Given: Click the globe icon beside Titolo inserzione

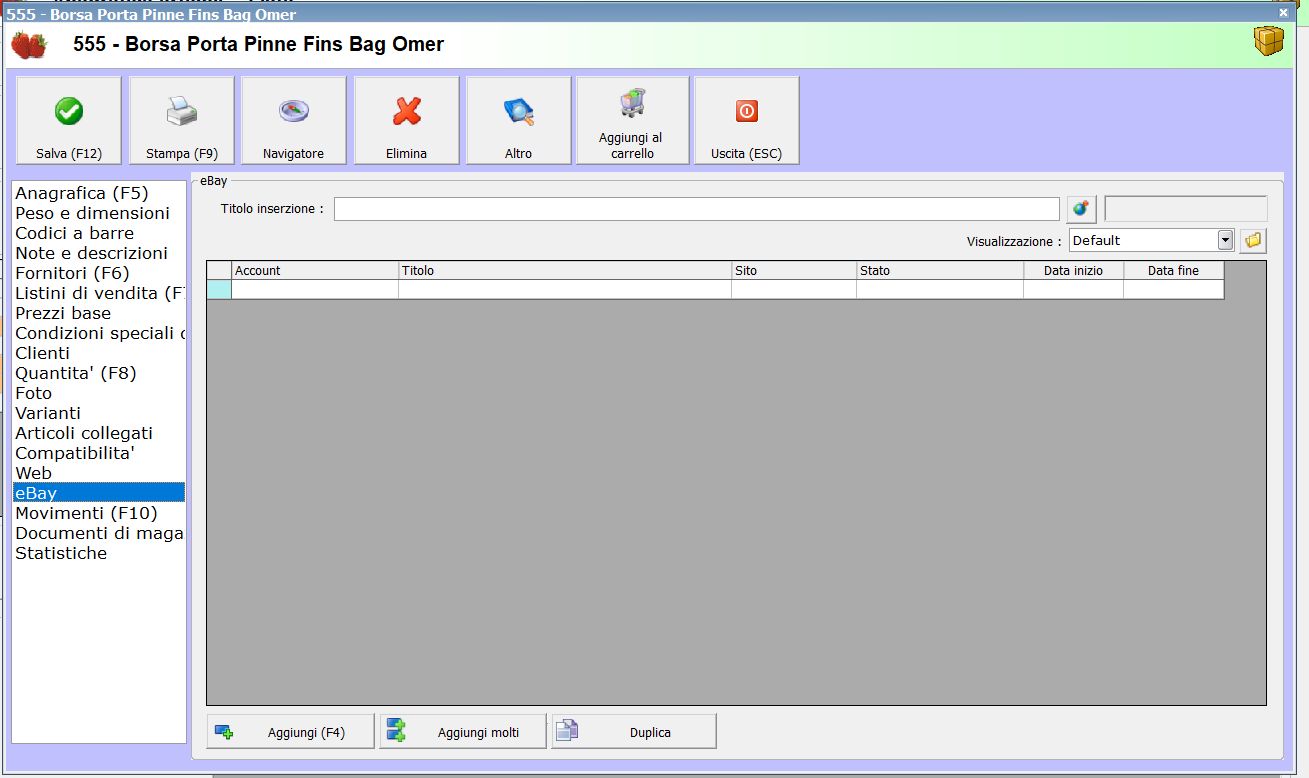Looking at the screenshot, I should 1081,209.
